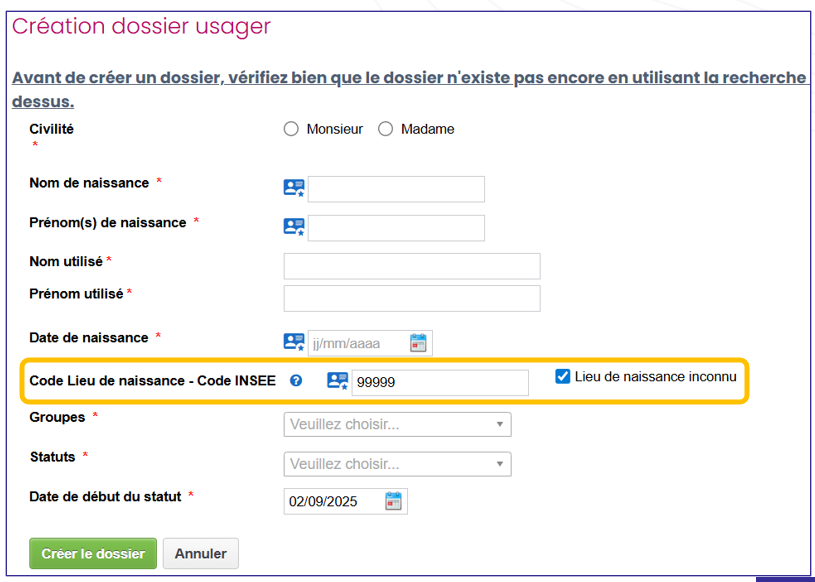Open calendar picker for Date de début du statut

point(394,501)
